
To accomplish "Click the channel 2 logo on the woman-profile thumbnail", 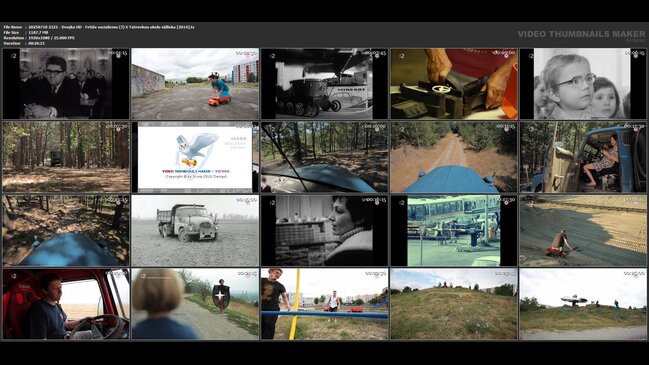I will coord(272,202).
